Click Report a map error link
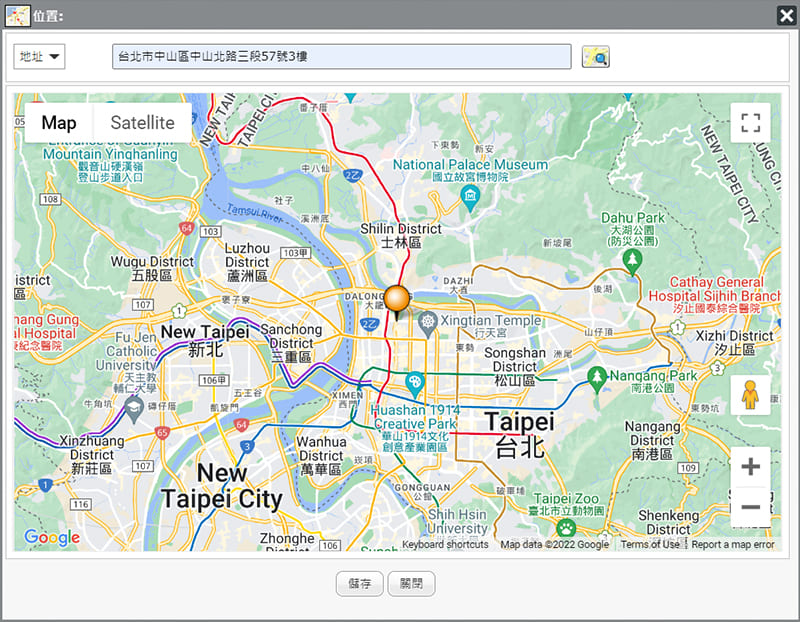Screen dimensions: 800x622 pos(733,544)
